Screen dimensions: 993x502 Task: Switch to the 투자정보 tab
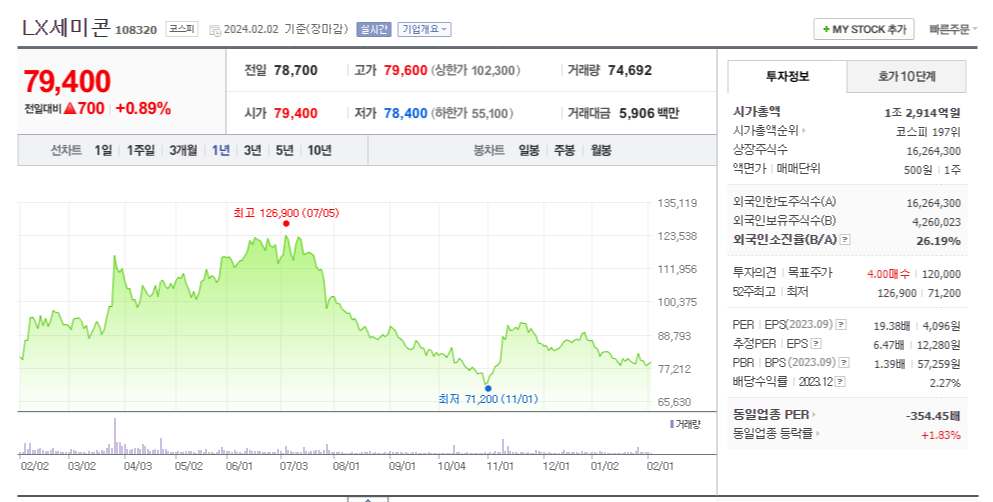pos(787,77)
